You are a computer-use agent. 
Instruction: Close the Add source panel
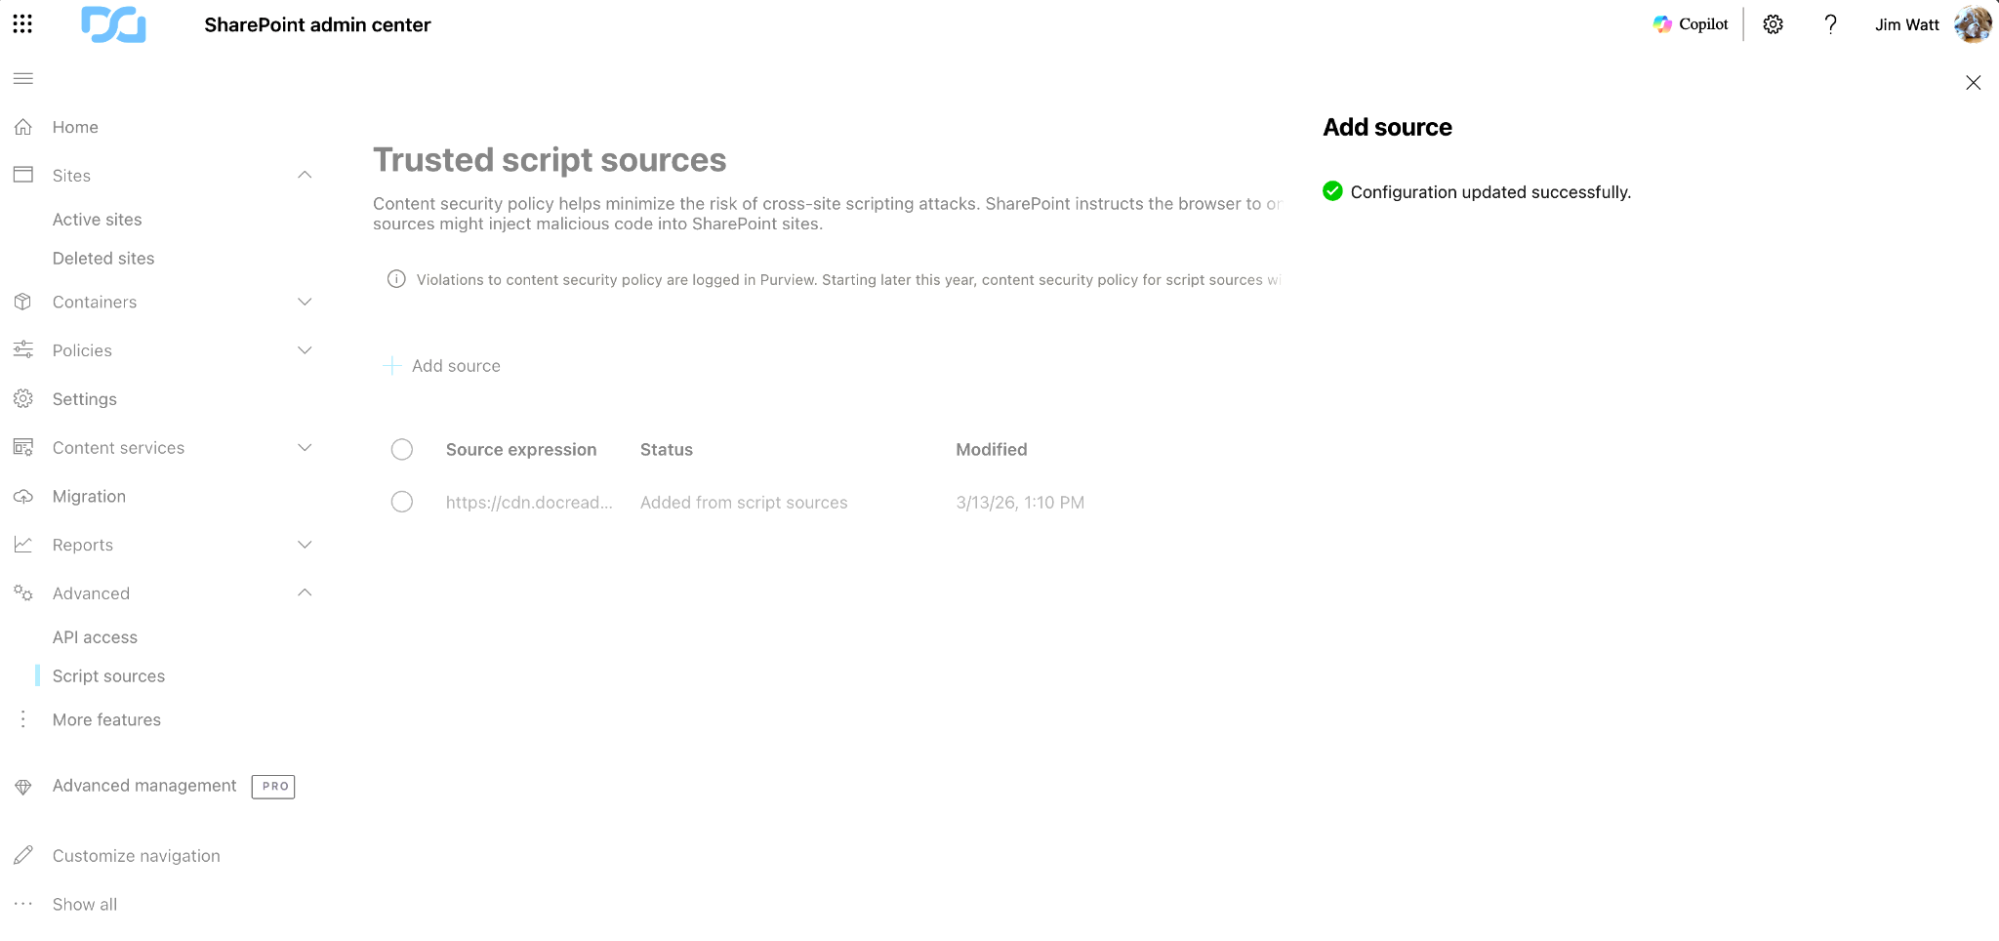pyautogui.click(x=1973, y=83)
